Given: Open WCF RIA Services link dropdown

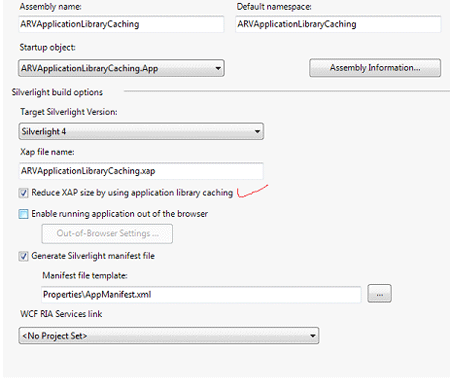Looking at the screenshot, I should pos(169,336).
